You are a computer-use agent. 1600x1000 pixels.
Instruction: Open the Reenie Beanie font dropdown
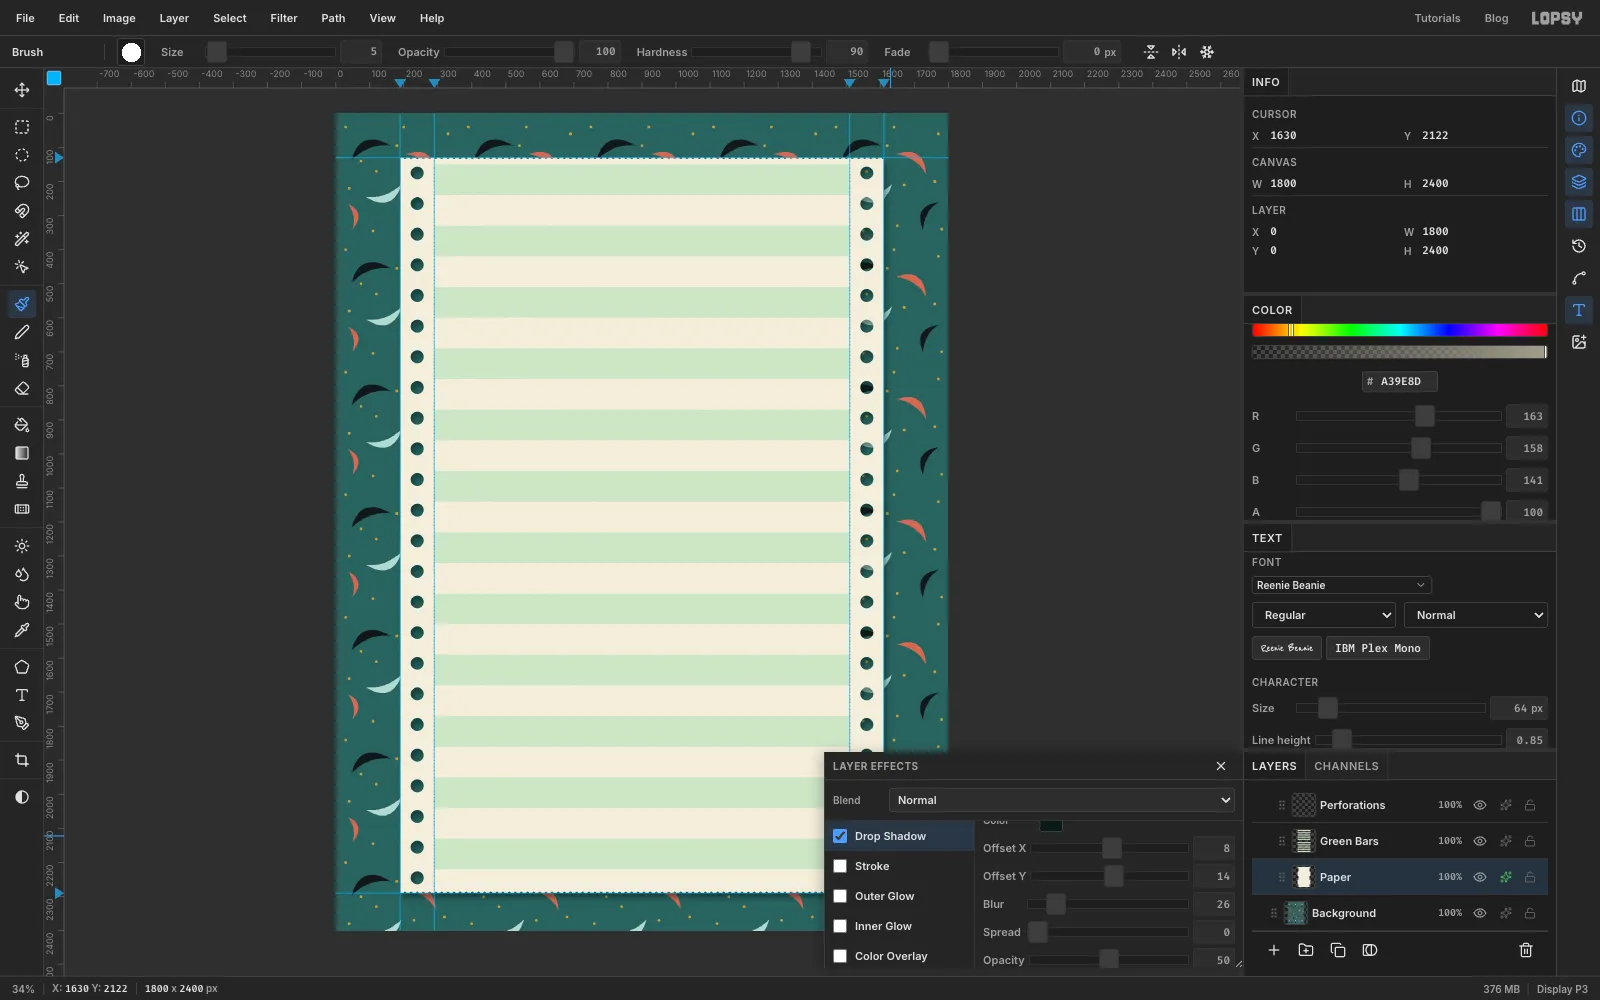pos(1342,585)
